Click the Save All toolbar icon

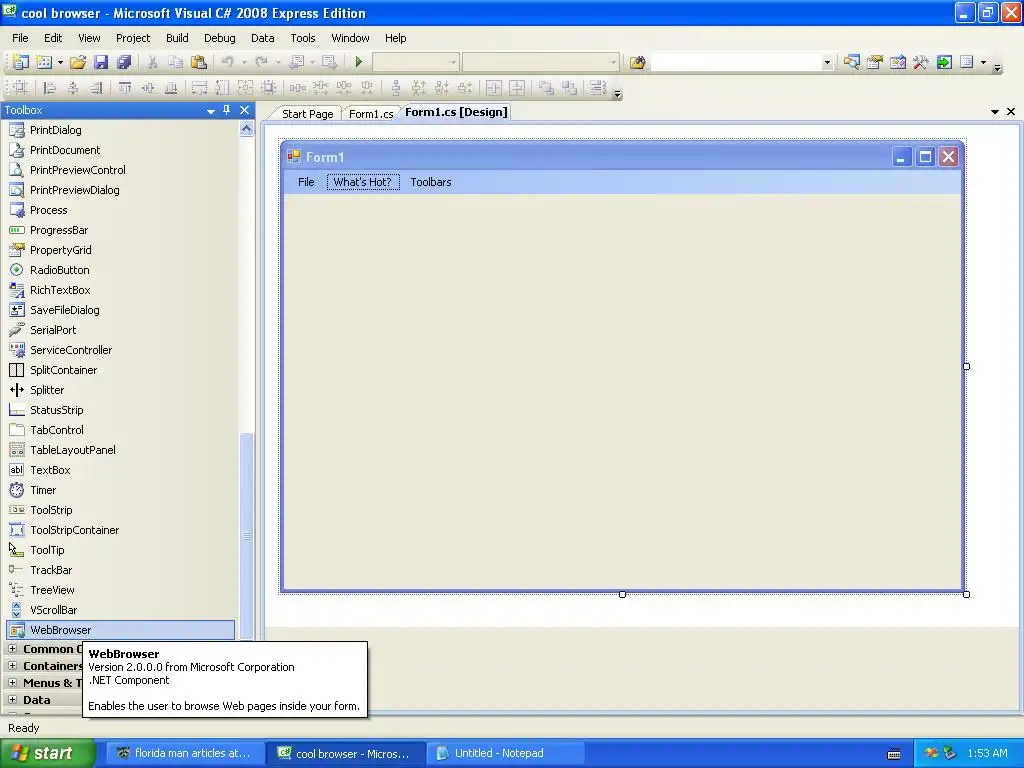[x=123, y=62]
